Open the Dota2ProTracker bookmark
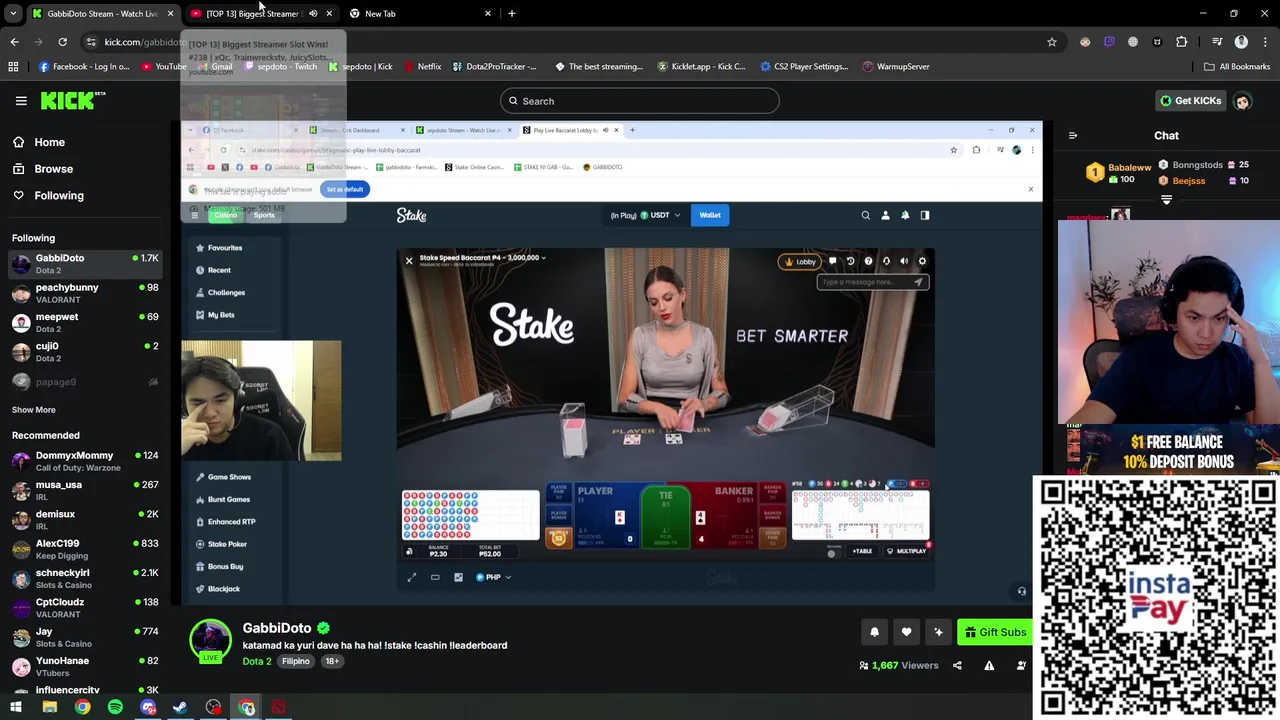Image resolution: width=1280 pixels, height=720 pixels. click(x=494, y=67)
